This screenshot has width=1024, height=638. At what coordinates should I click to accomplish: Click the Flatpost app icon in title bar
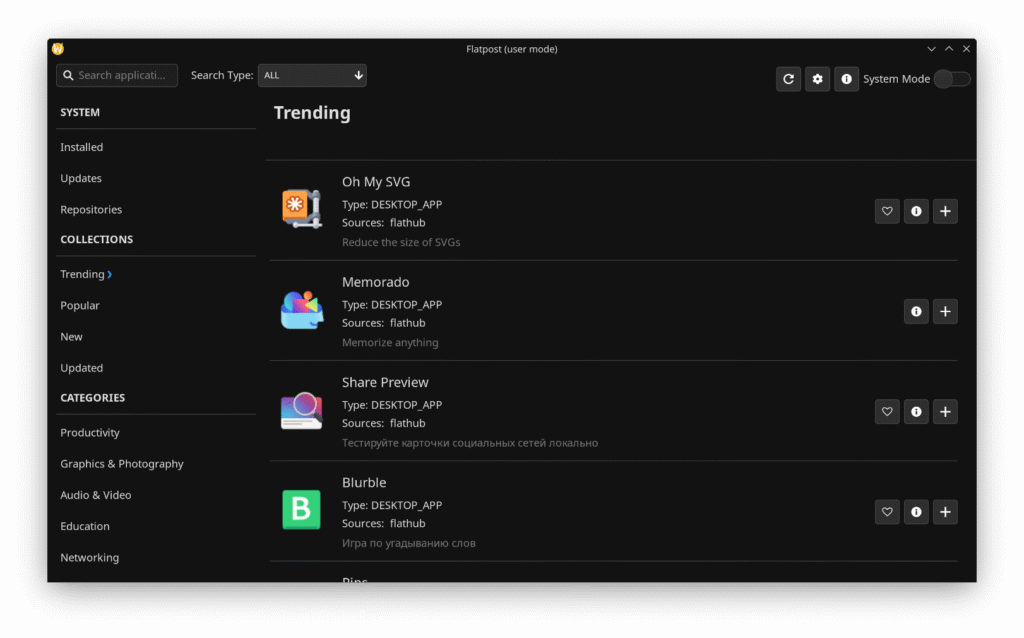58,49
